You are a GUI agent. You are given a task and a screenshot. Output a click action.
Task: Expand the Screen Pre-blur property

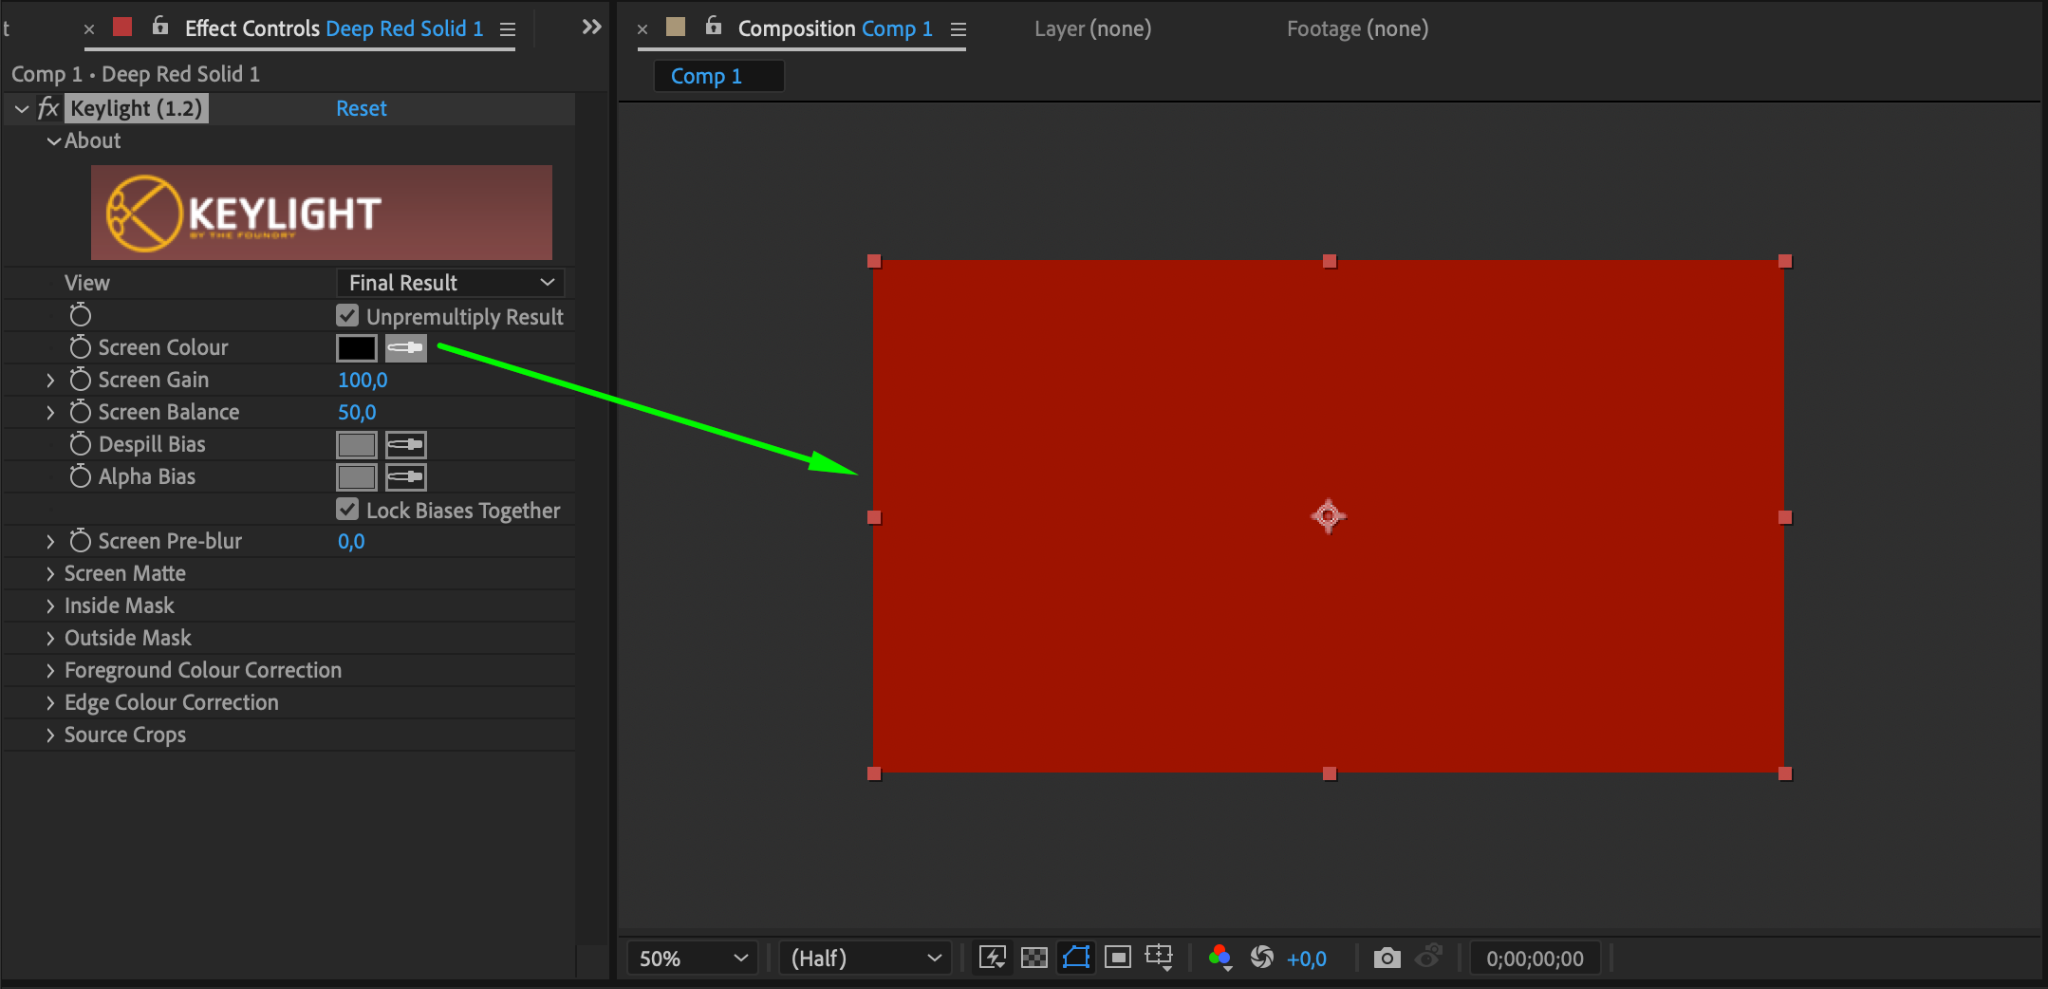(50, 541)
